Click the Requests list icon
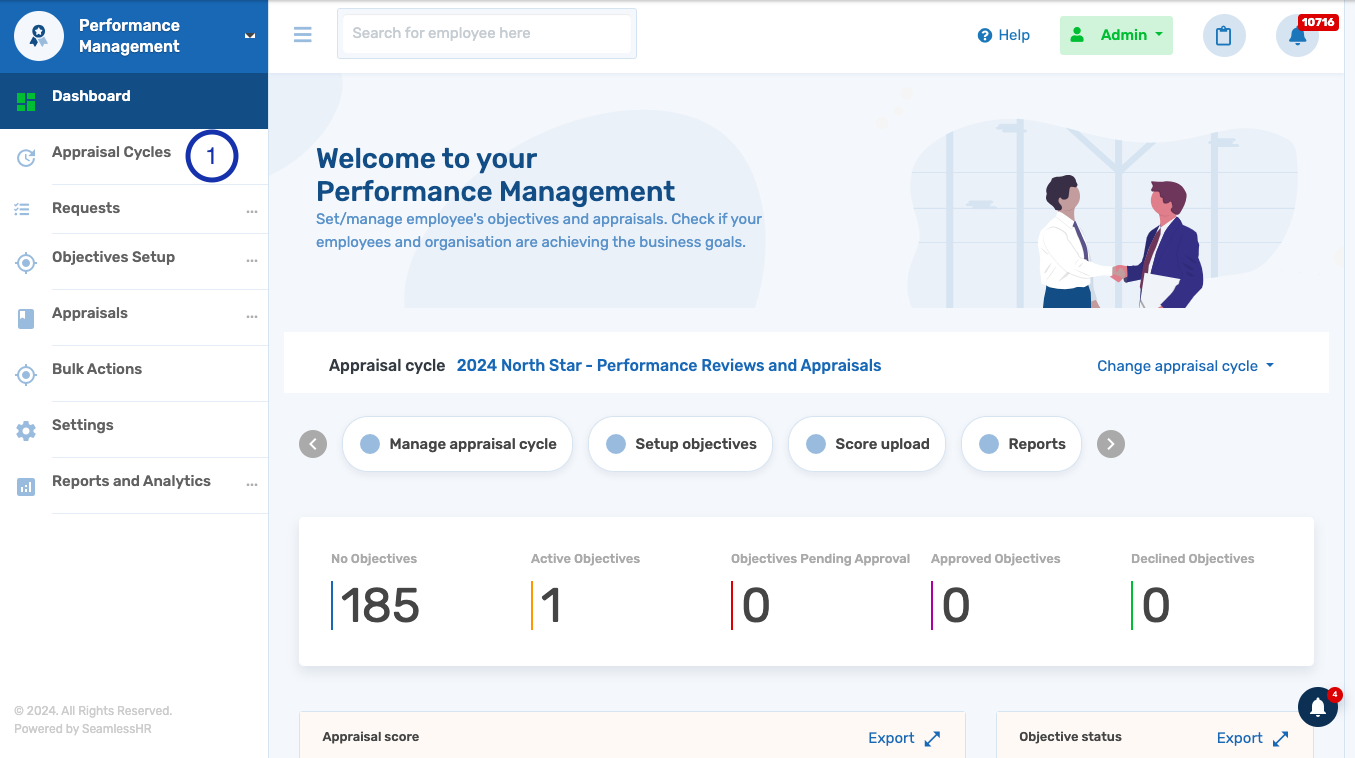The image size is (1355, 758). tap(26, 208)
